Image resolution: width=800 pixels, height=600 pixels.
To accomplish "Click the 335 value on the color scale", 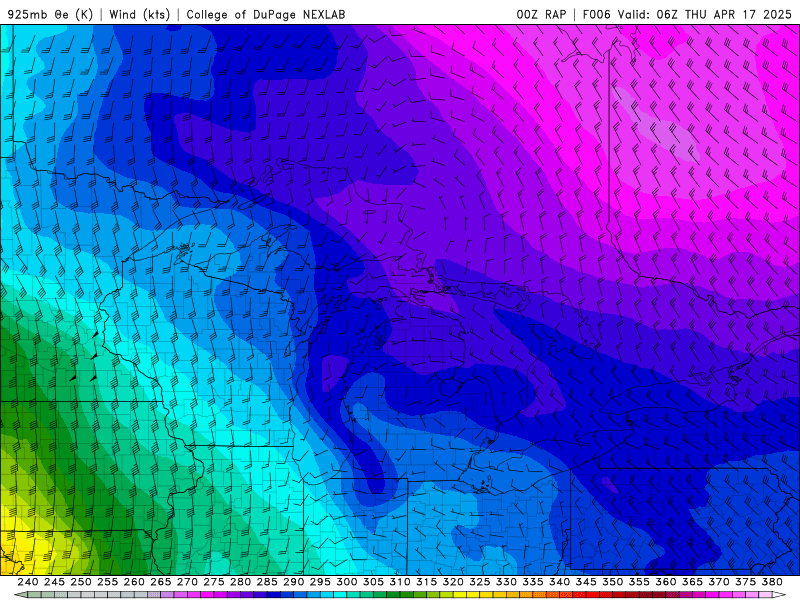I will pos(533,582).
